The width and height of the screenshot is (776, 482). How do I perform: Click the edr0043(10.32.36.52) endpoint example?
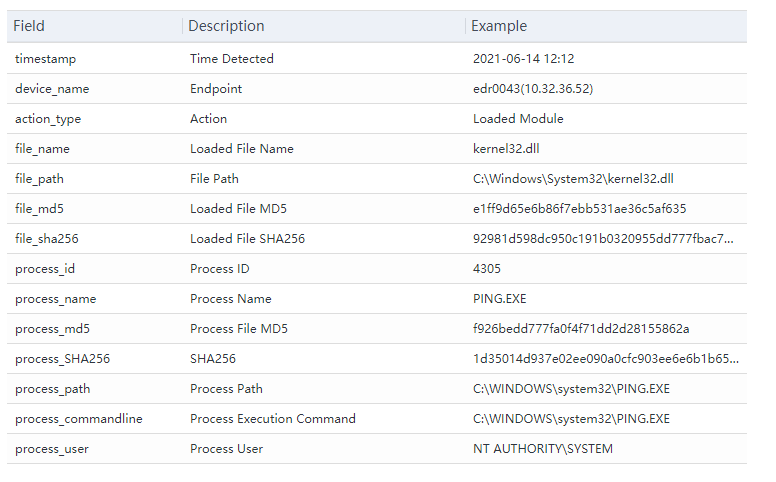533,89
